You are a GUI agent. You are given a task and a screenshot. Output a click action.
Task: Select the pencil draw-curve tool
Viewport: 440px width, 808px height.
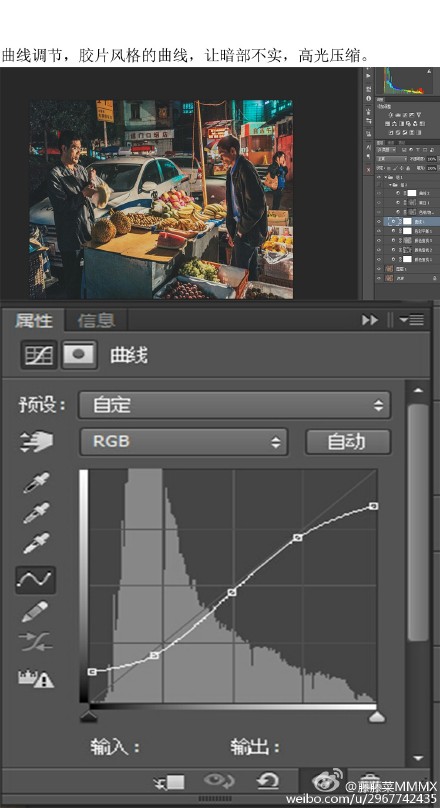click(x=35, y=612)
